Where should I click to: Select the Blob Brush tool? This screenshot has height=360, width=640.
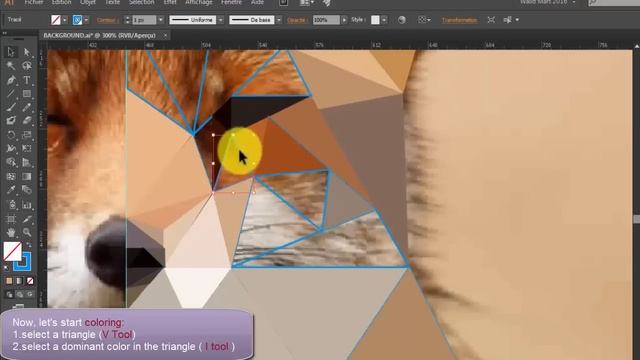point(11,121)
